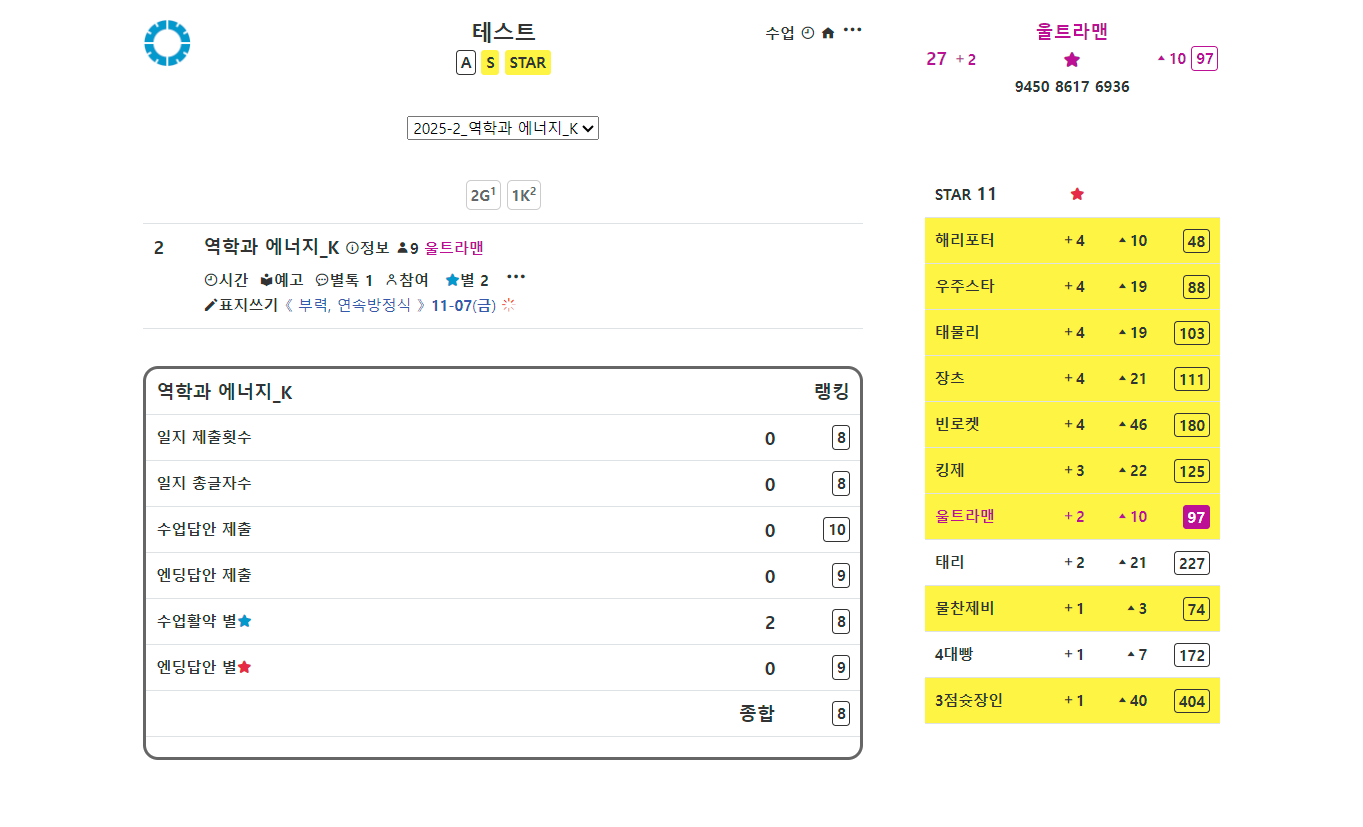
Task: Open the course selector 2025-2_역학과 에너지_K dropdown
Action: point(502,128)
